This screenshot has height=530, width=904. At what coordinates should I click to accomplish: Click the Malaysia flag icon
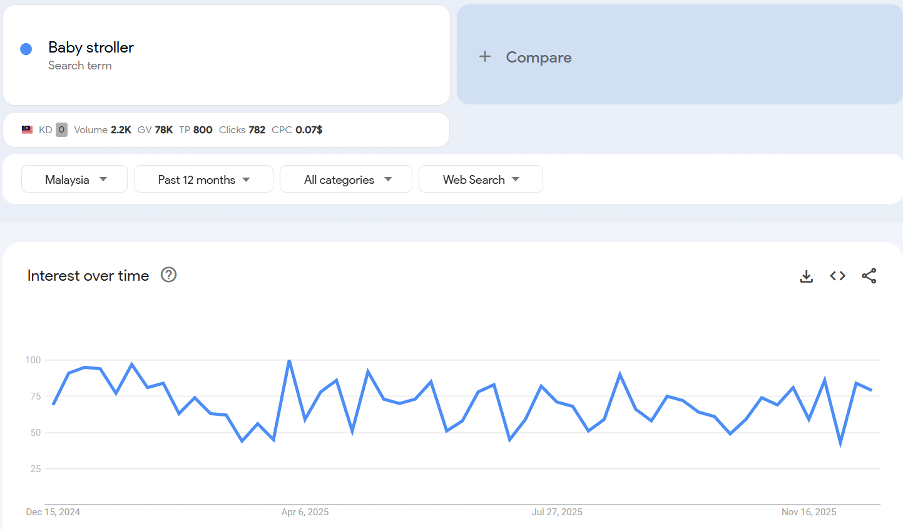click(x=27, y=130)
